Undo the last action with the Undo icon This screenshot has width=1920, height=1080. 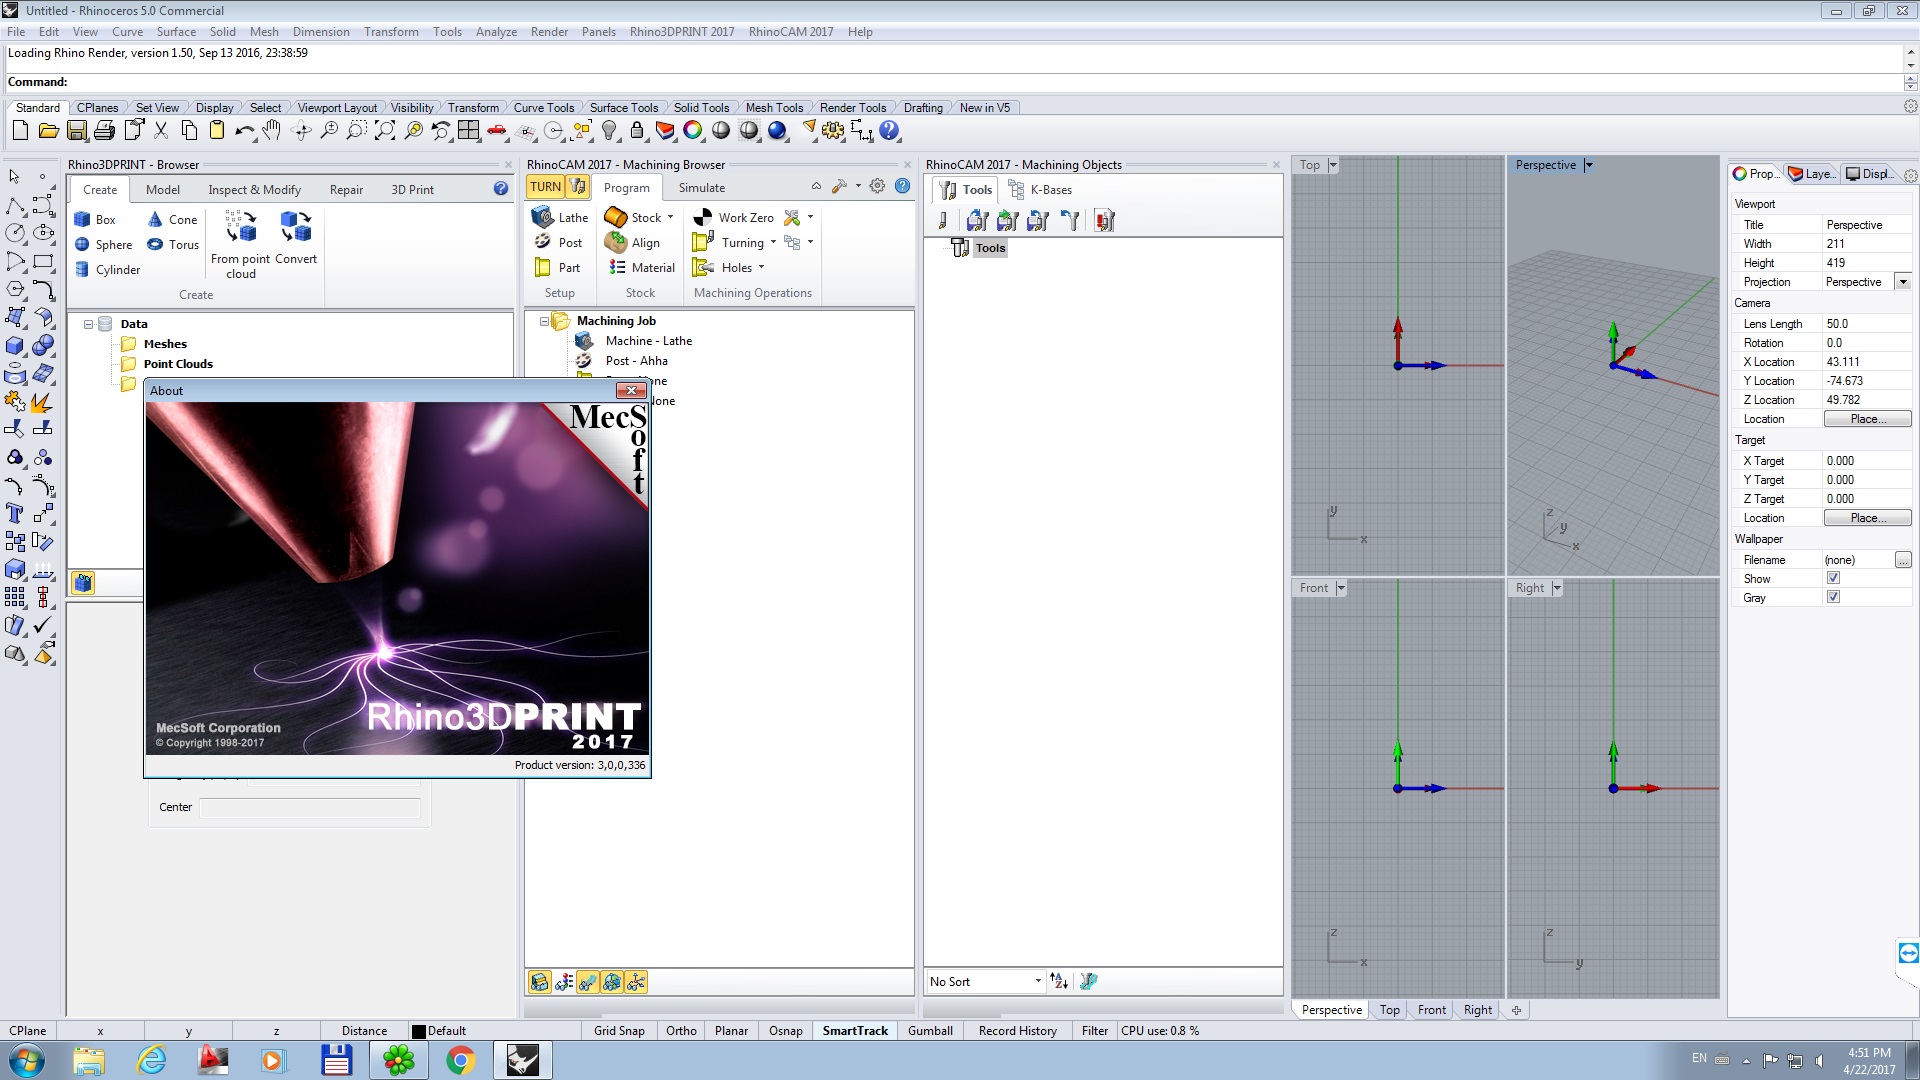244,131
